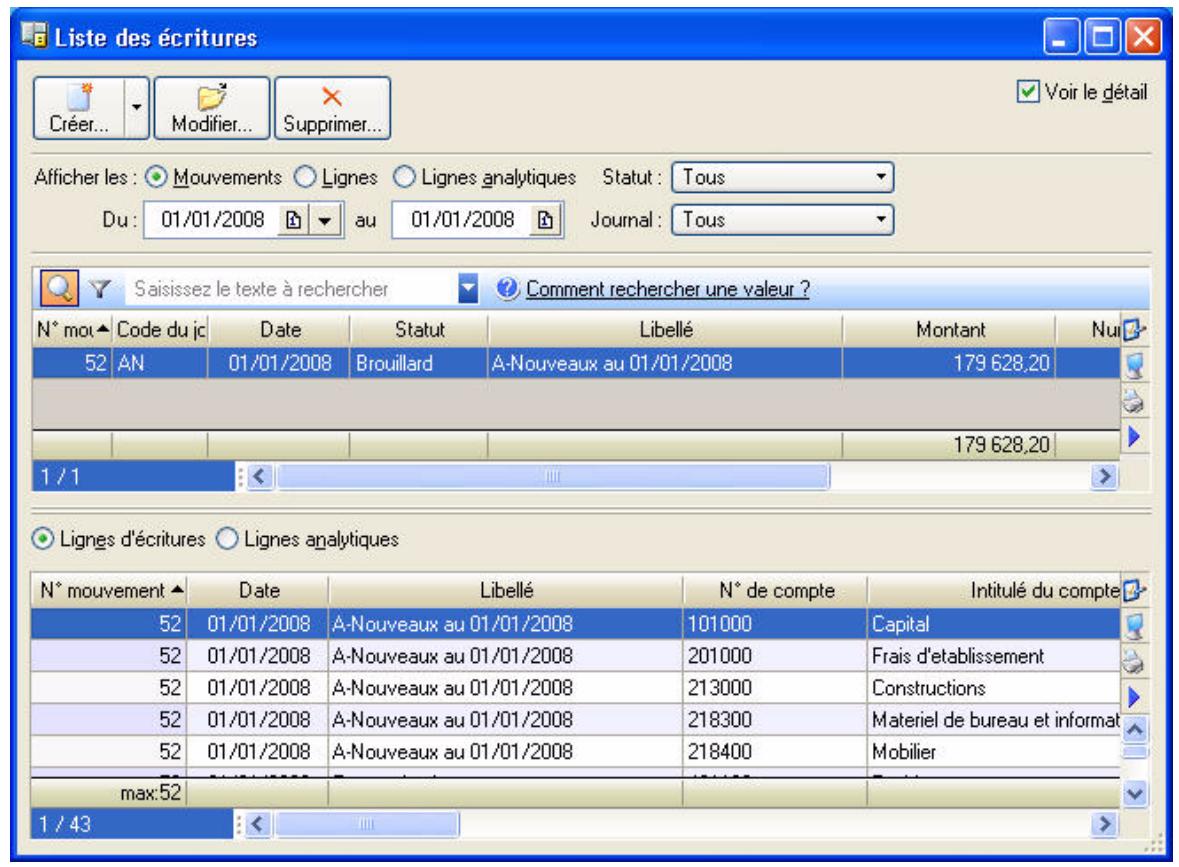1179x867 pixels.
Task: Select the Materiel de bureau et informat row
Action: [576, 720]
